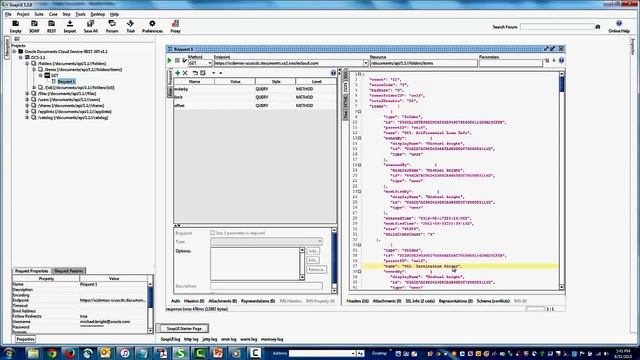Submit the request with the green play arrow

[x=169, y=60]
